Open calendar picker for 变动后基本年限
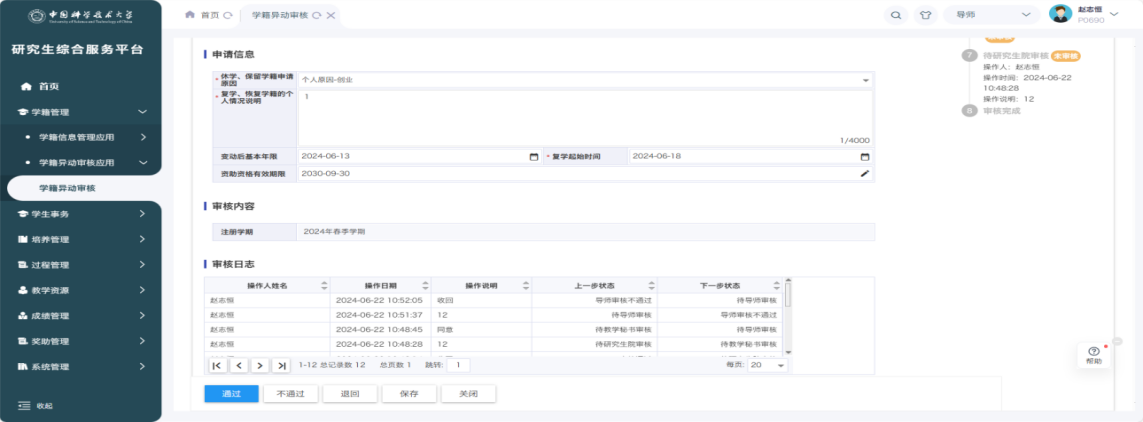 pyautogui.click(x=533, y=157)
